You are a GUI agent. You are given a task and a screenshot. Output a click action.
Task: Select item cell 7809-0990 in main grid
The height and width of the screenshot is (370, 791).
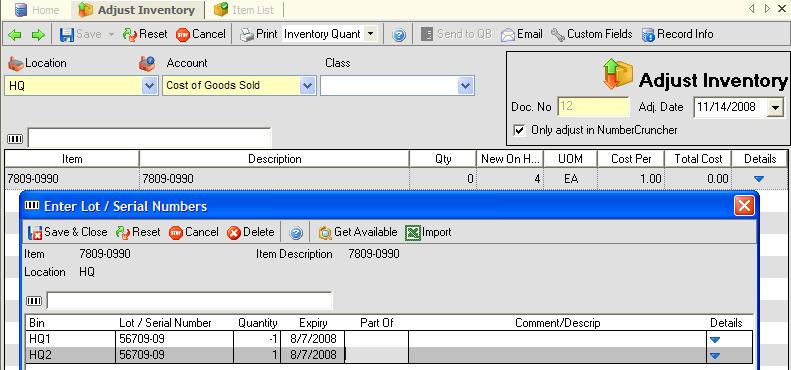coord(72,179)
